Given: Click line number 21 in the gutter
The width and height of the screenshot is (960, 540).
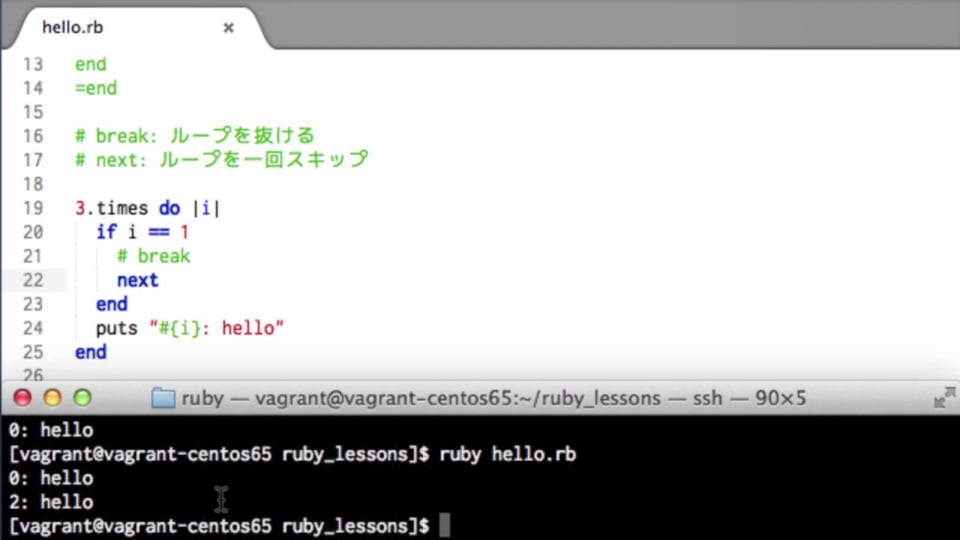Looking at the screenshot, I should pos(33,256).
